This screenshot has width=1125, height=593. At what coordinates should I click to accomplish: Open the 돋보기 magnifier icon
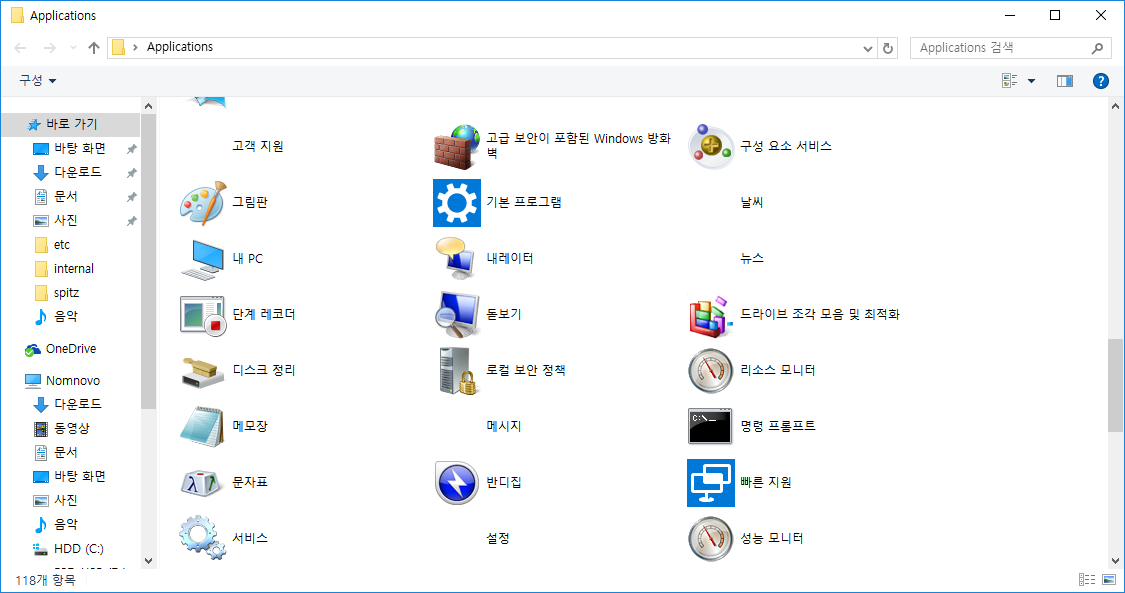(457, 314)
